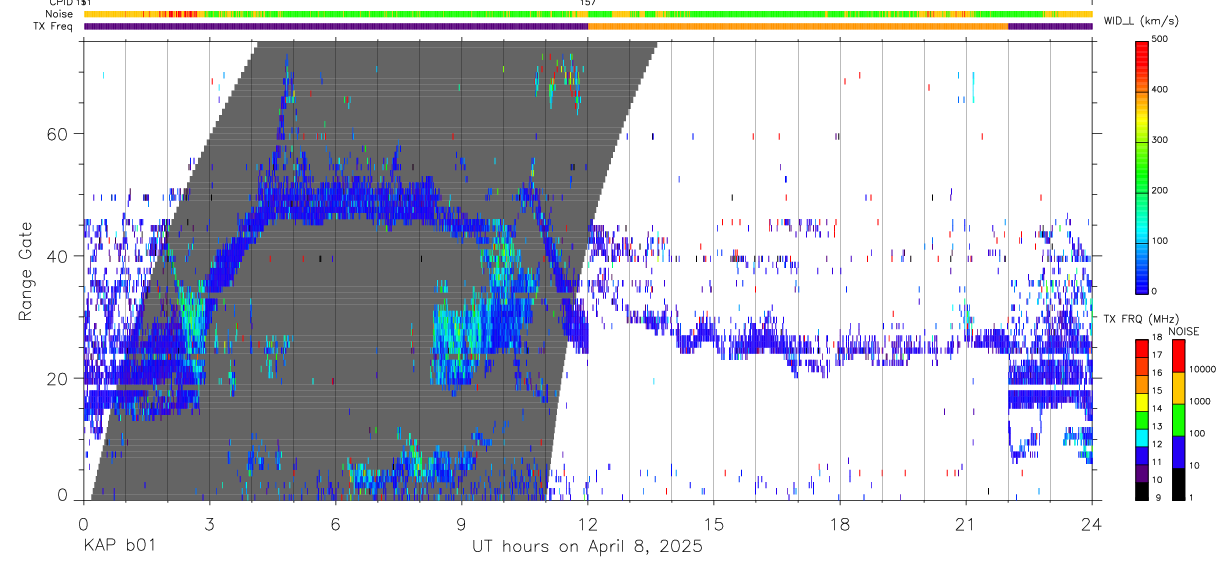The image size is (1228, 567).
Task: Click the 15 tick on the TX FRQ legend
Action: (x=1156, y=390)
